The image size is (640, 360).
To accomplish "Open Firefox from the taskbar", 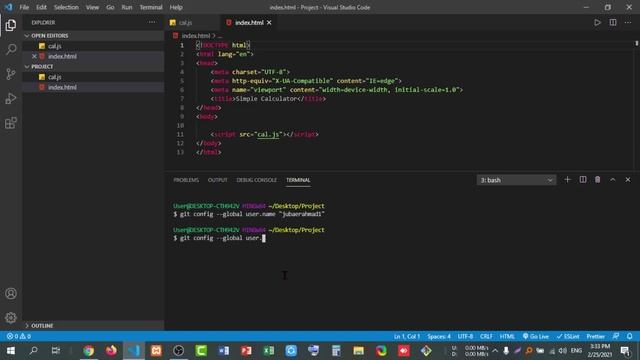I will coord(111,351).
